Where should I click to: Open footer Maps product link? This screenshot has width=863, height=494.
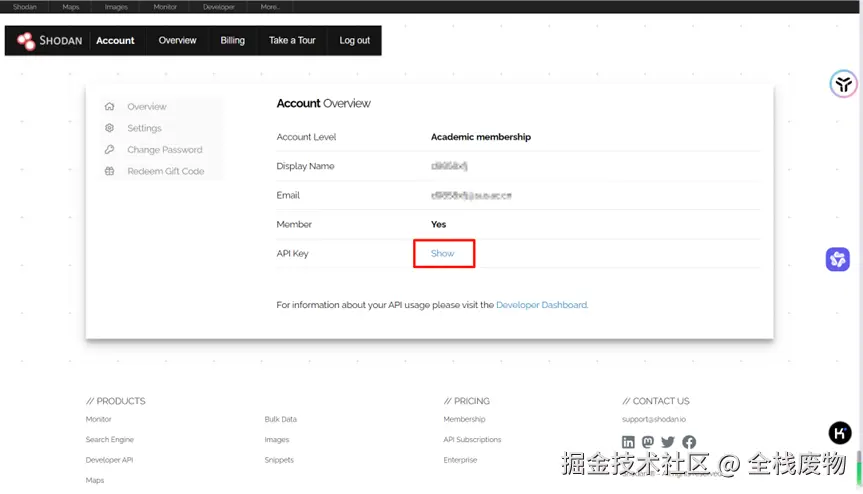(x=95, y=480)
